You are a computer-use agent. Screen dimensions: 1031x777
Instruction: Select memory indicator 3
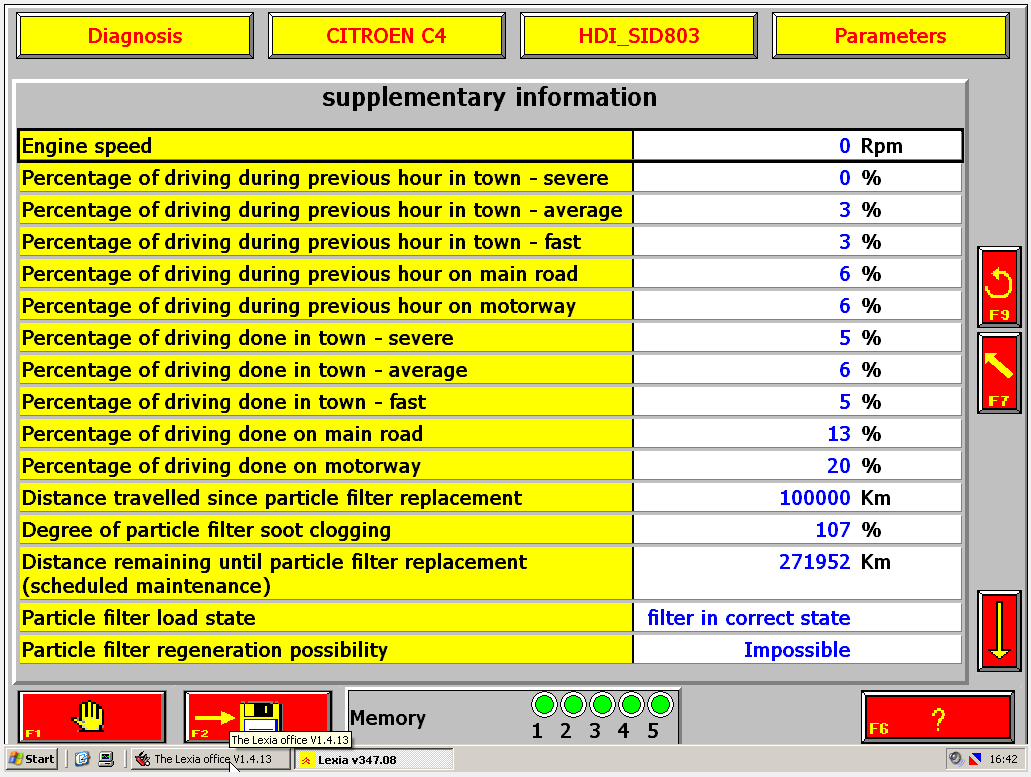pyautogui.click(x=602, y=705)
